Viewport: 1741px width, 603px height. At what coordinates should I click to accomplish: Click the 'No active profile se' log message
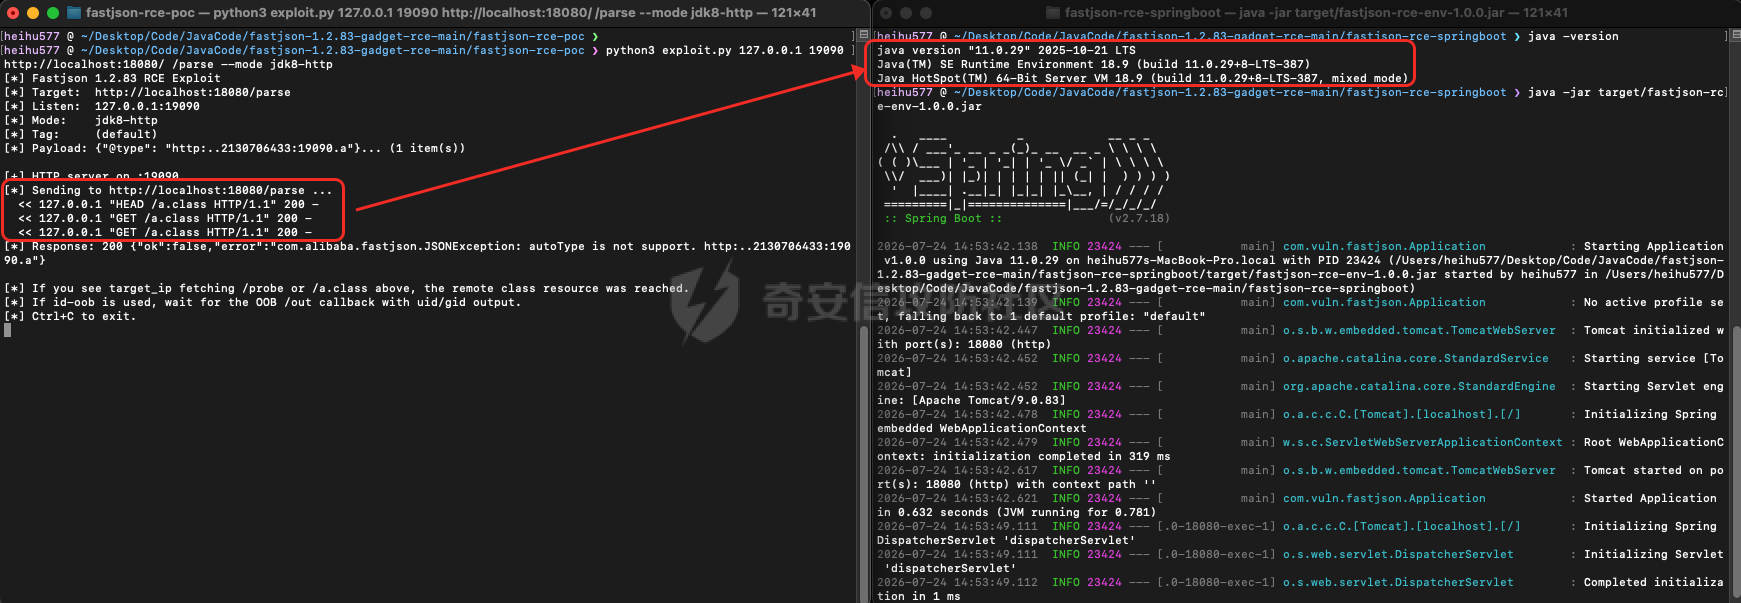pos(1654,302)
